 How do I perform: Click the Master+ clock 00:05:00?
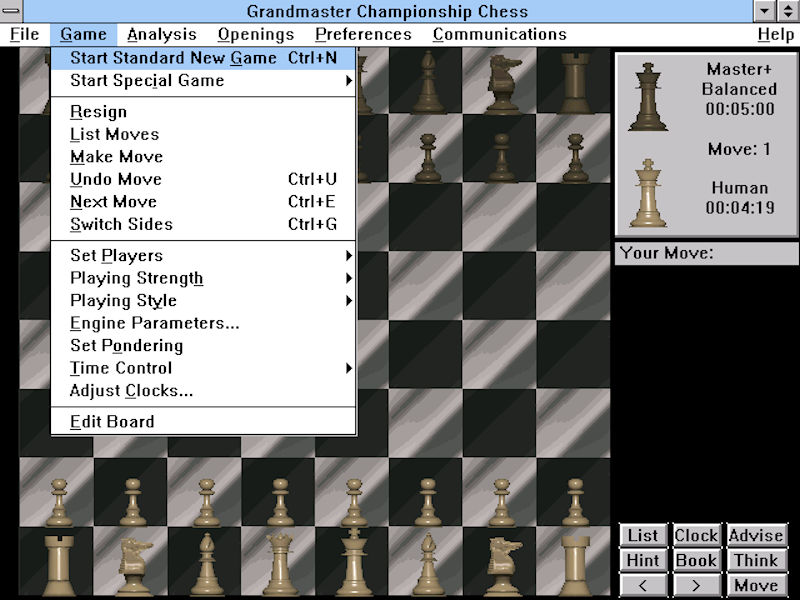coord(740,109)
